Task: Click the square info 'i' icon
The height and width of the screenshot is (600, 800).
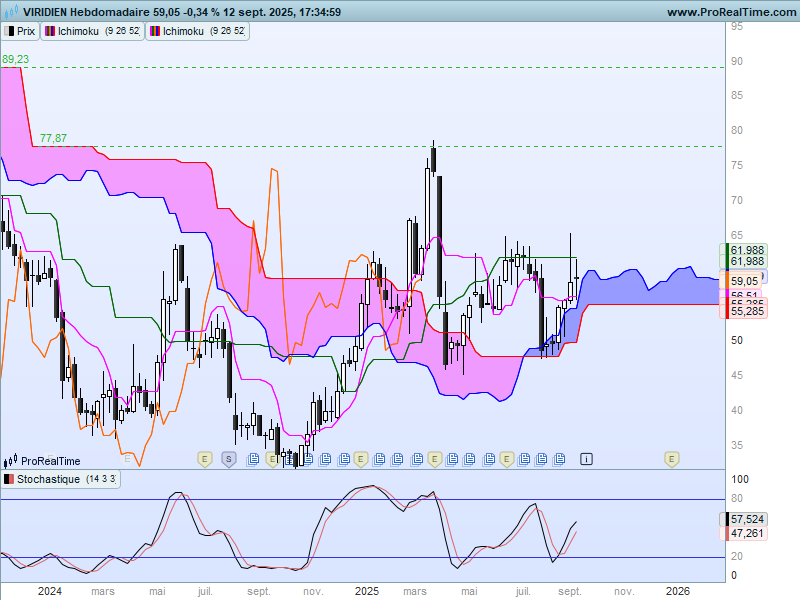Action: 586,459
